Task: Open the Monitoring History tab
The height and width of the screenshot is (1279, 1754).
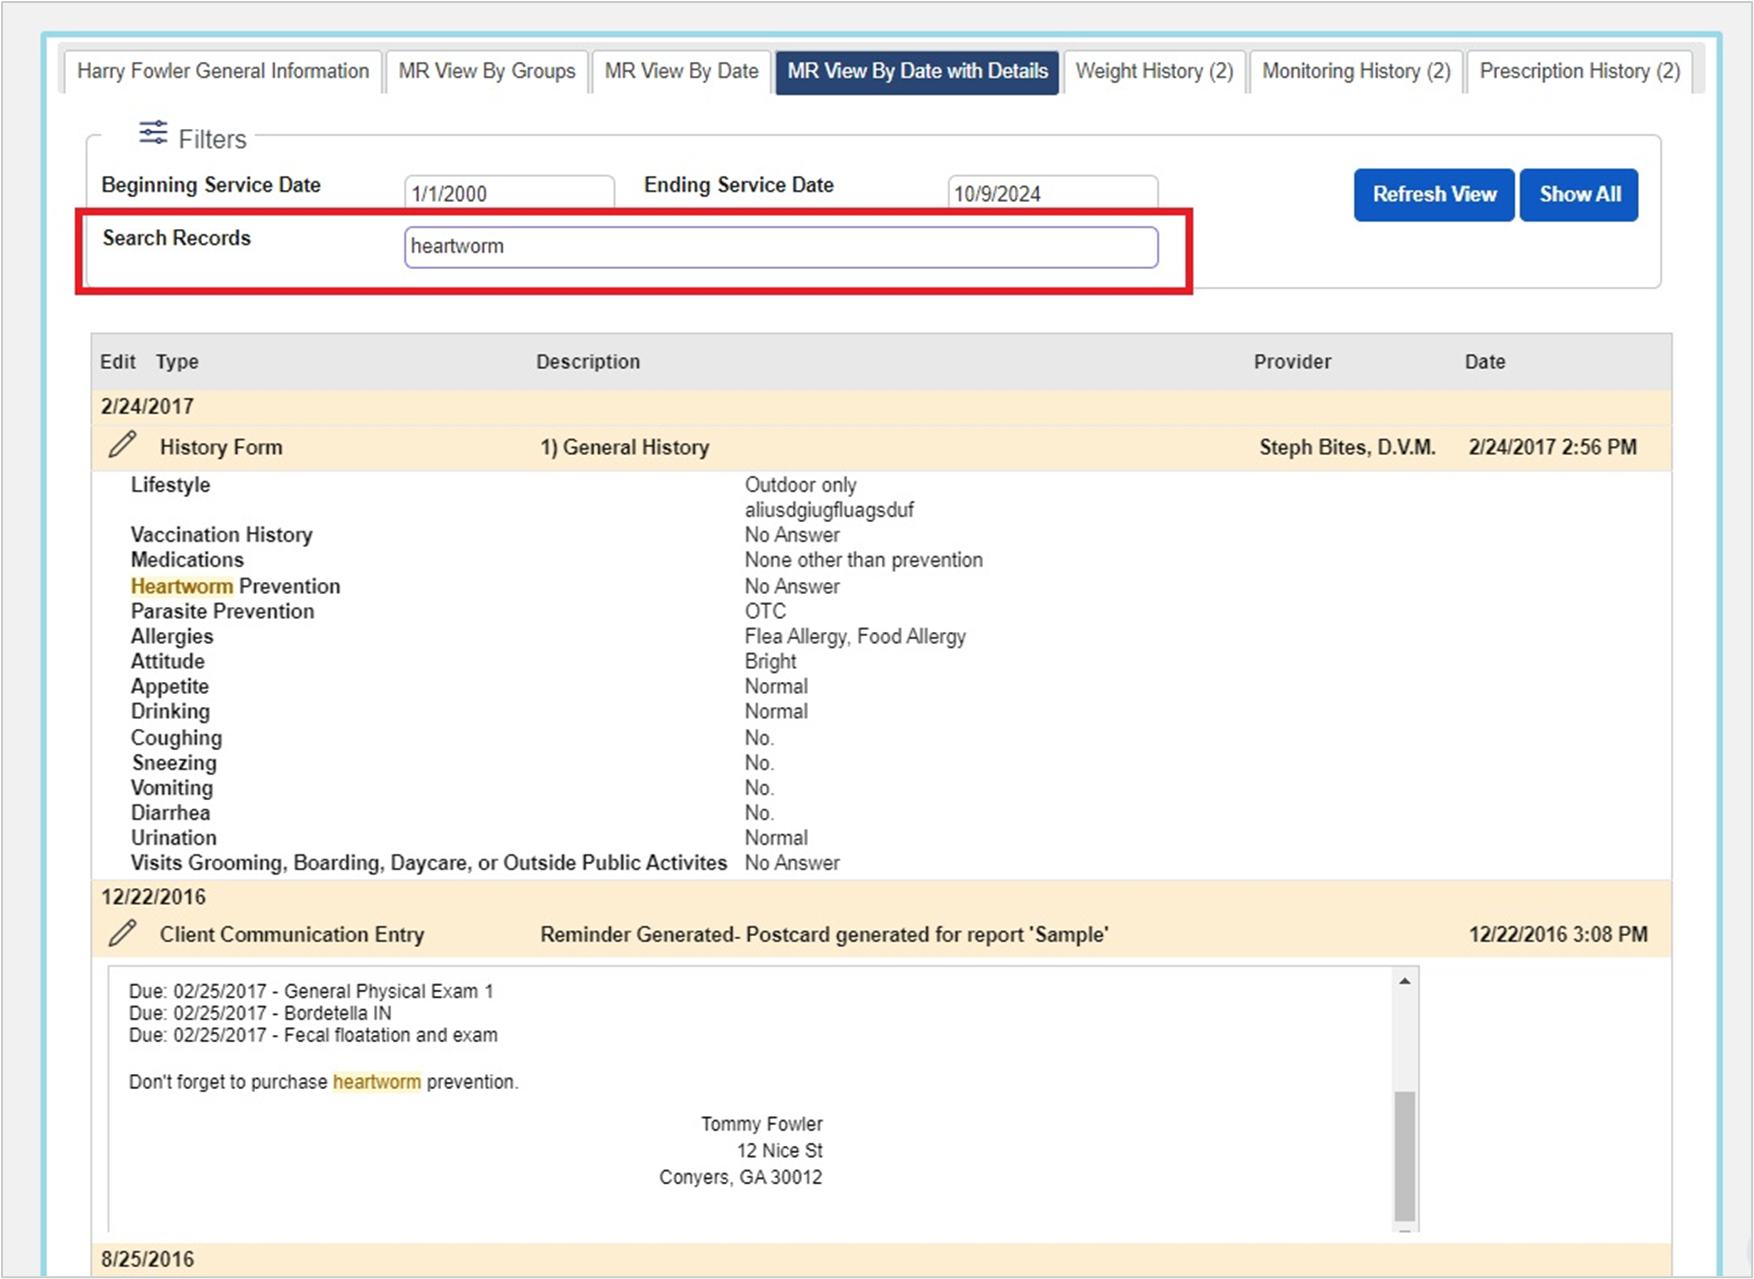Action: point(1355,71)
